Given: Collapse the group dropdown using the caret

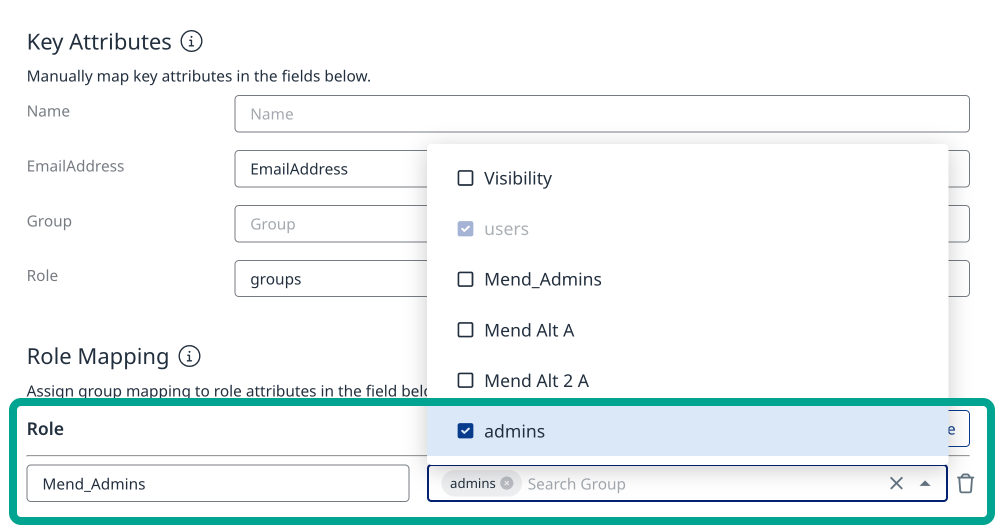Looking at the screenshot, I should [926, 484].
